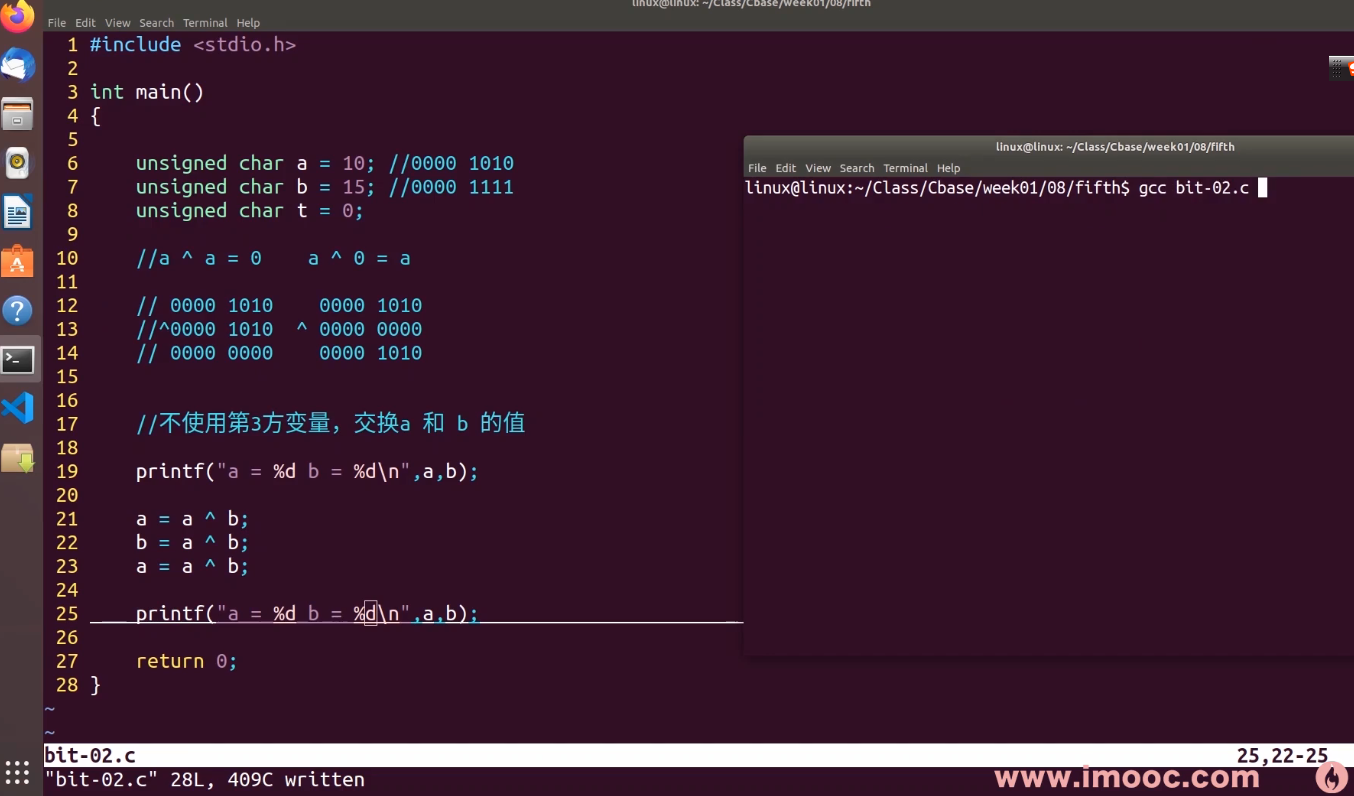Launch Rhythmbox music player from dock
Viewport: 1354px width, 796px height.
[18, 163]
